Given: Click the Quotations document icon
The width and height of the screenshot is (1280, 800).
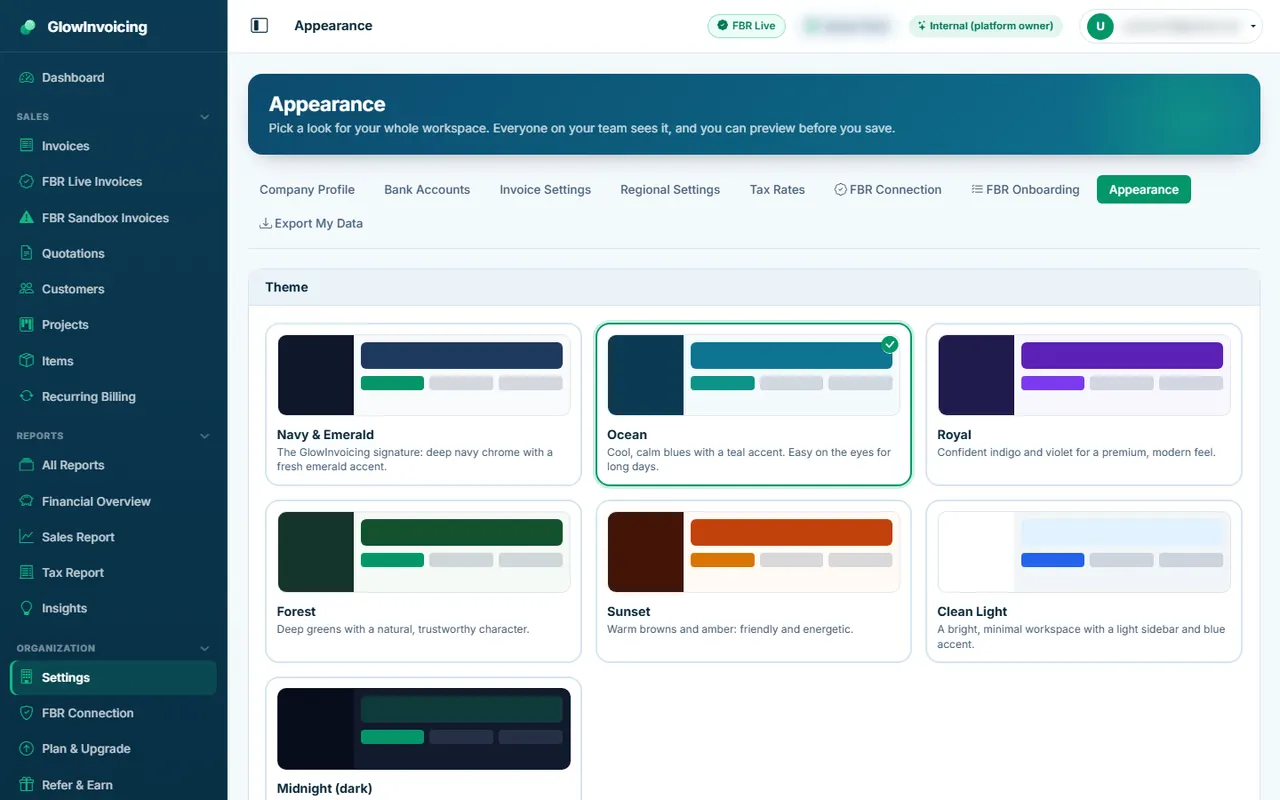Looking at the screenshot, I should [x=27, y=254].
